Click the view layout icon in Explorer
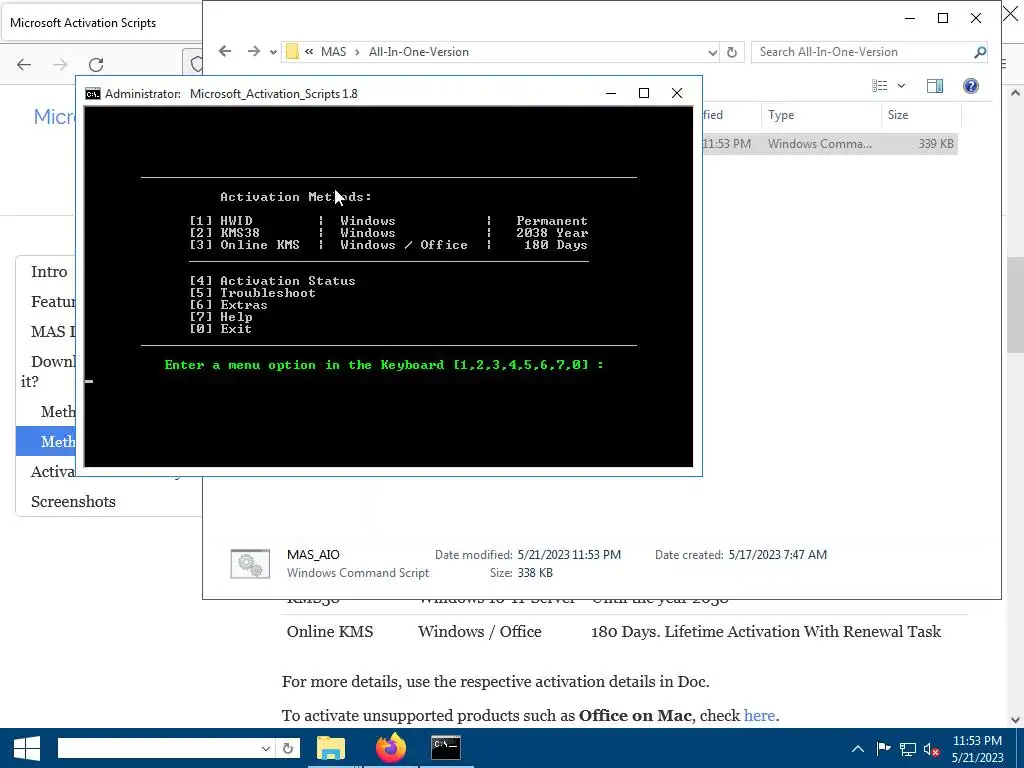The height and width of the screenshot is (768, 1024). click(880, 86)
